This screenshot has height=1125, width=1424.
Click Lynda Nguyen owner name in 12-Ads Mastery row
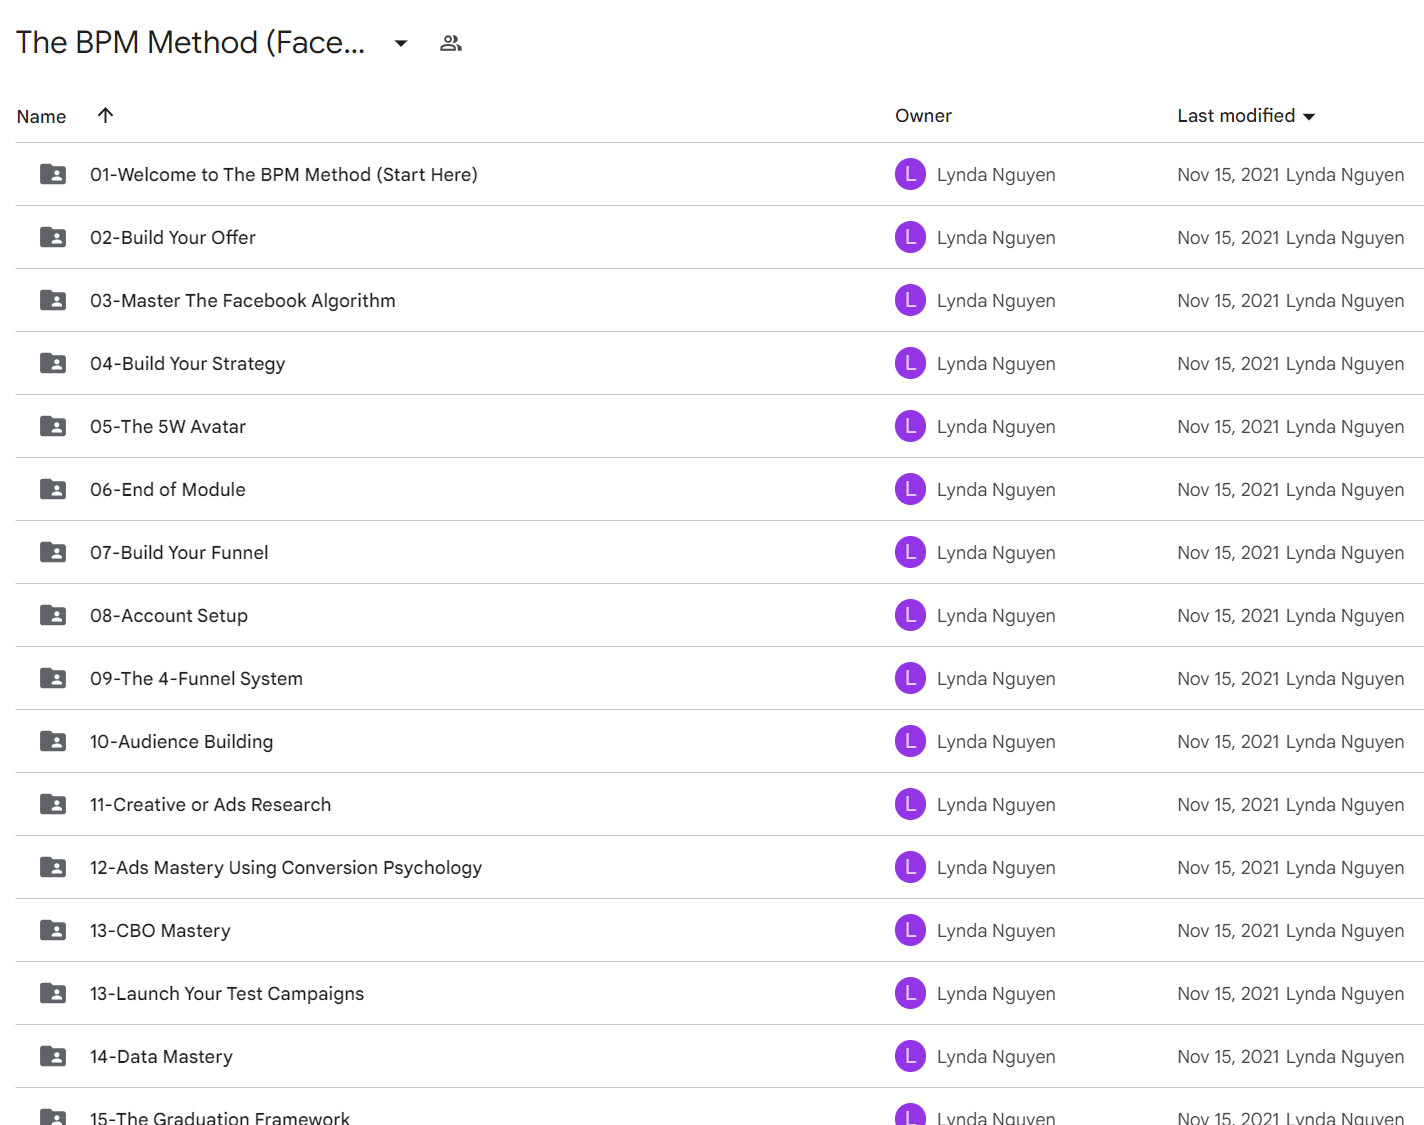(996, 868)
